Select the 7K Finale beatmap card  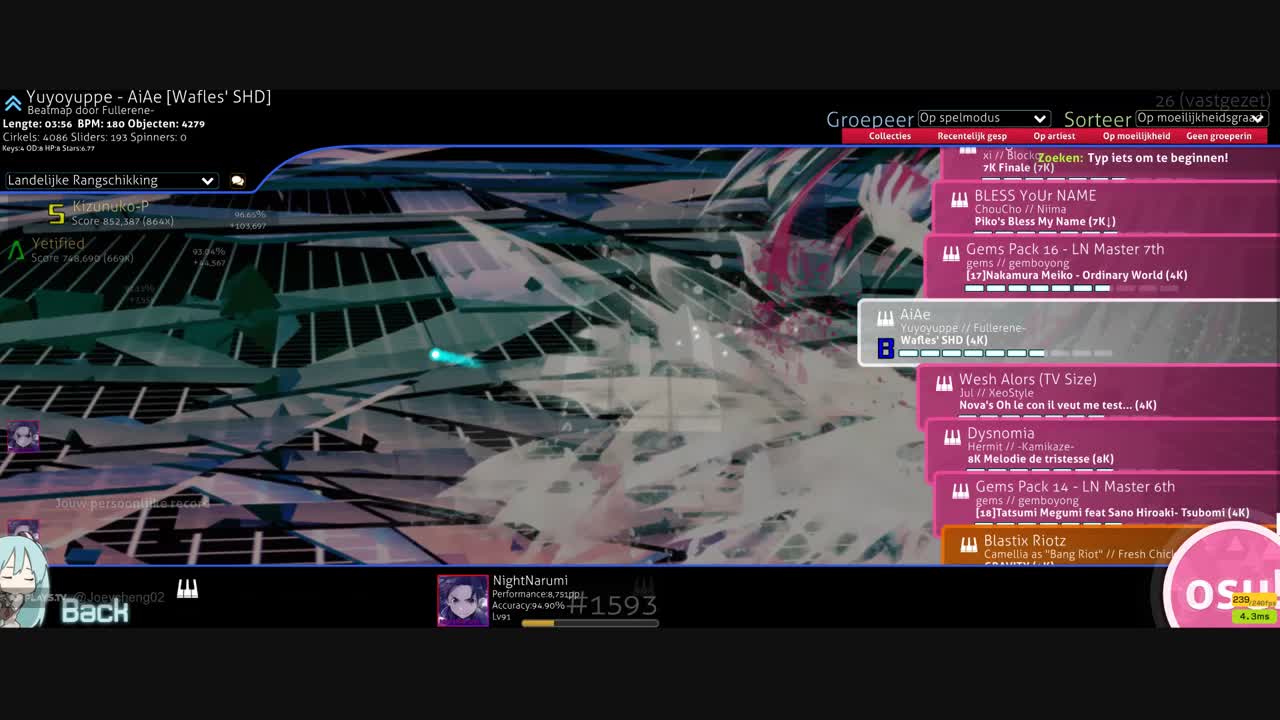(x=1110, y=164)
